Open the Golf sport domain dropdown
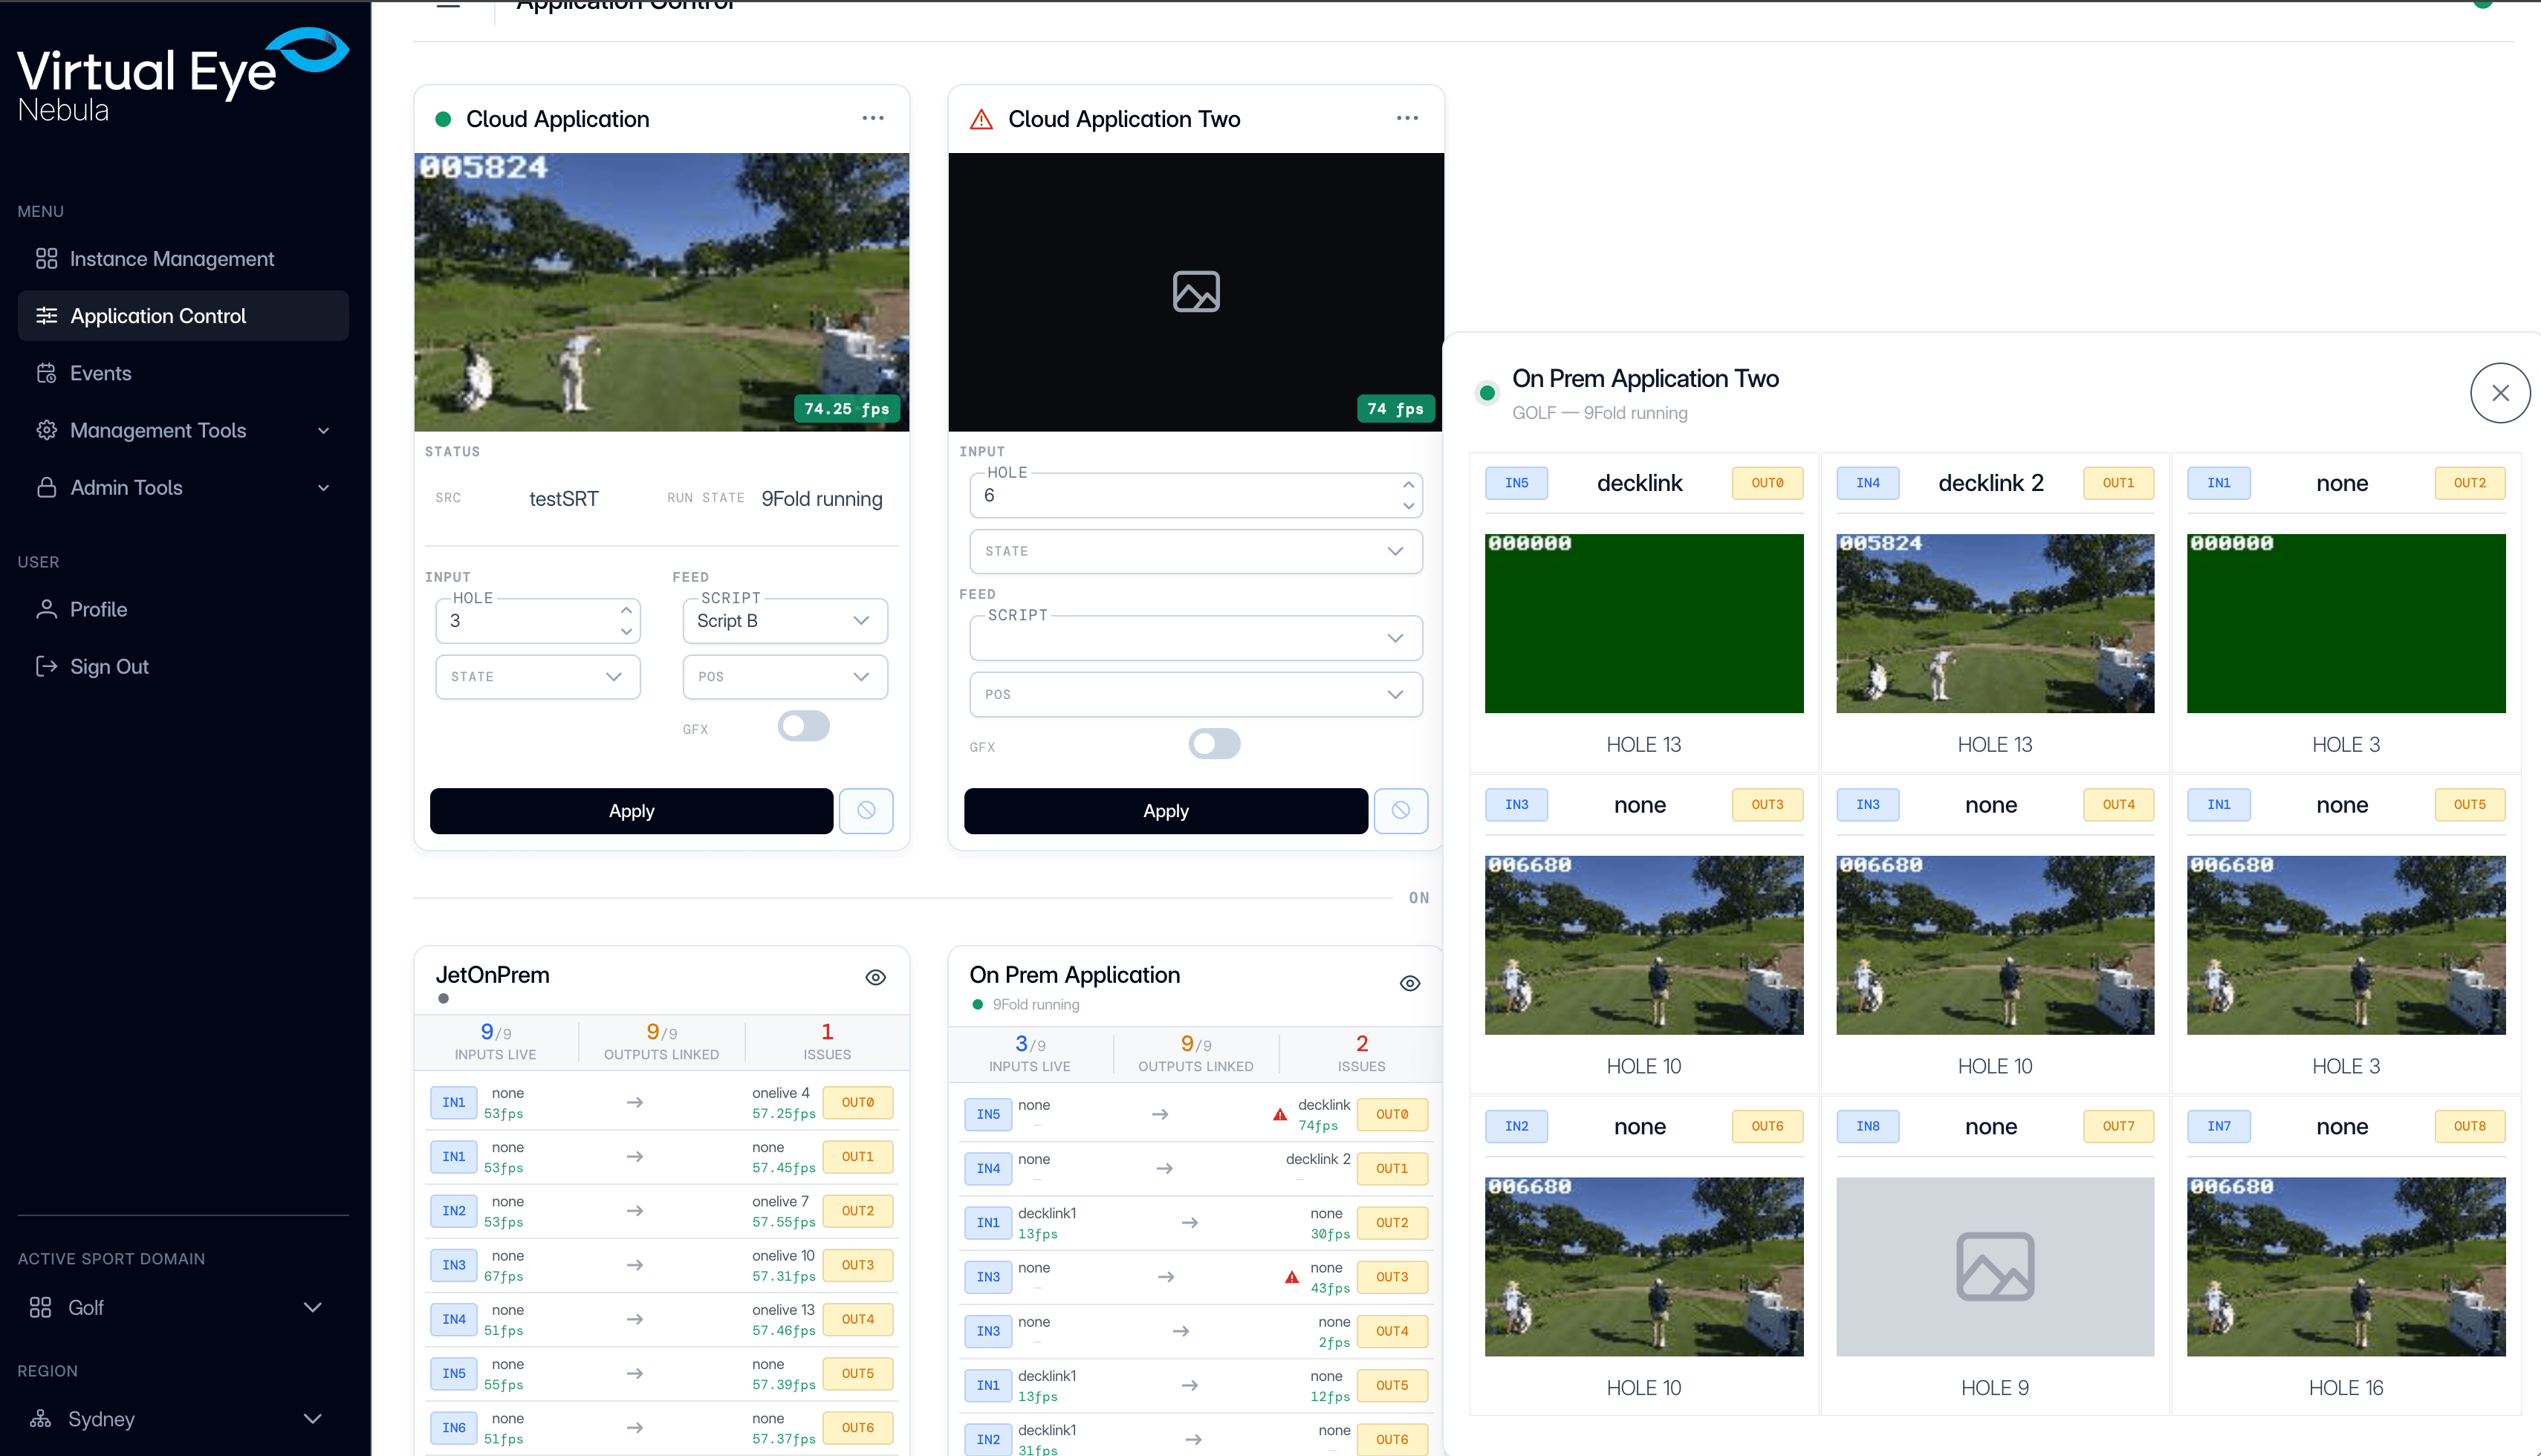Viewport: 2541px width, 1456px height. (x=176, y=1307)
